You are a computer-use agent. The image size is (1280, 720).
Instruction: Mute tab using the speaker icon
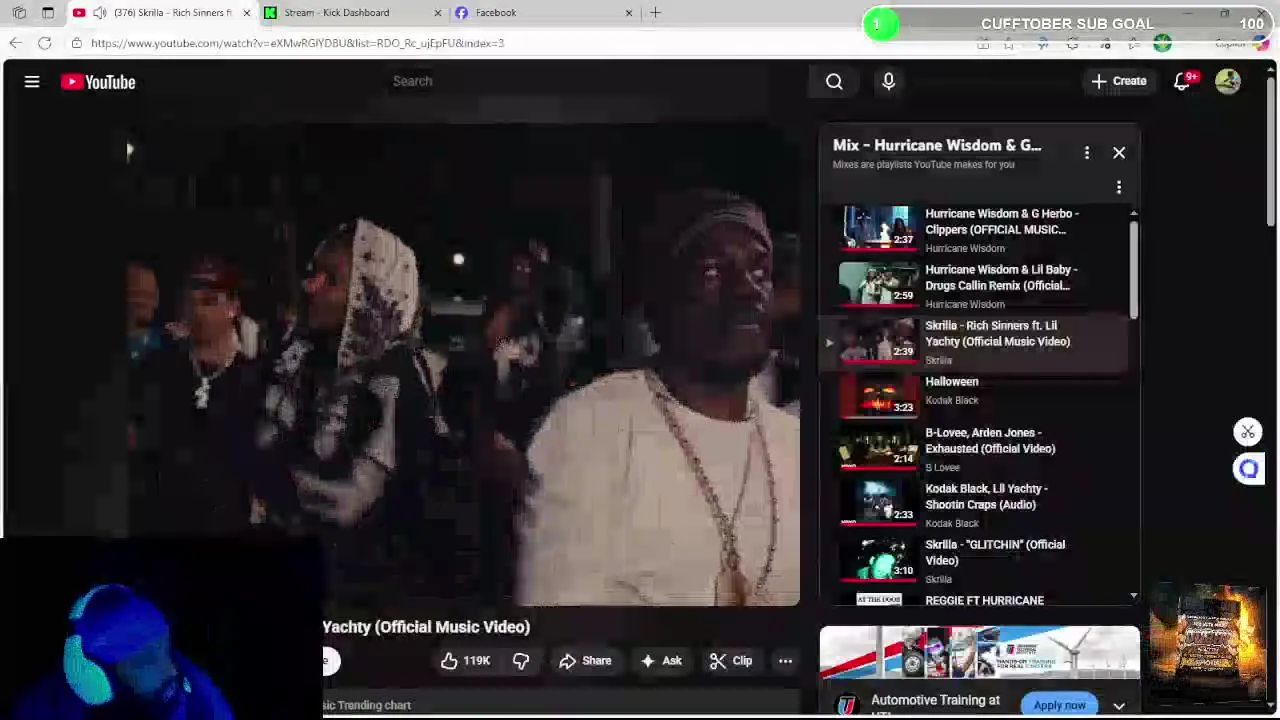pos(100,13)
